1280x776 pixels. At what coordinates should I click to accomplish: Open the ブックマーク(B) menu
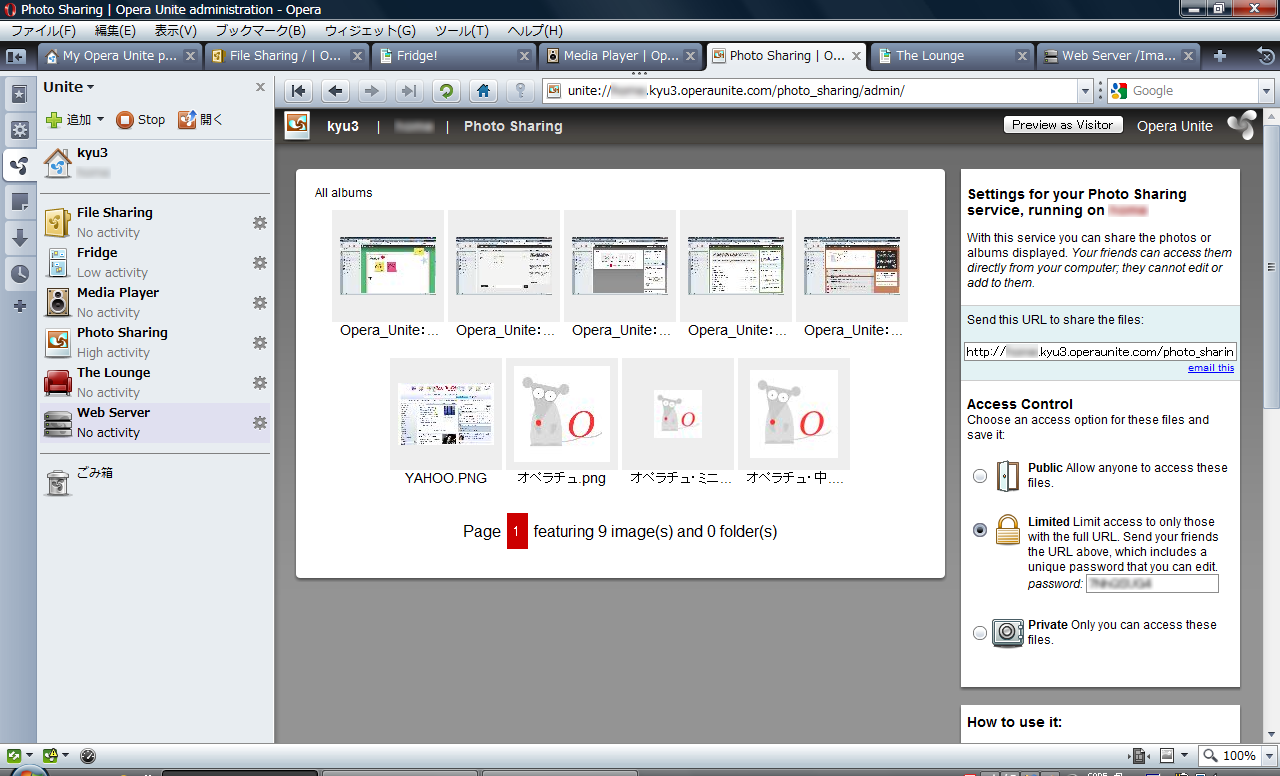(260, 31)
